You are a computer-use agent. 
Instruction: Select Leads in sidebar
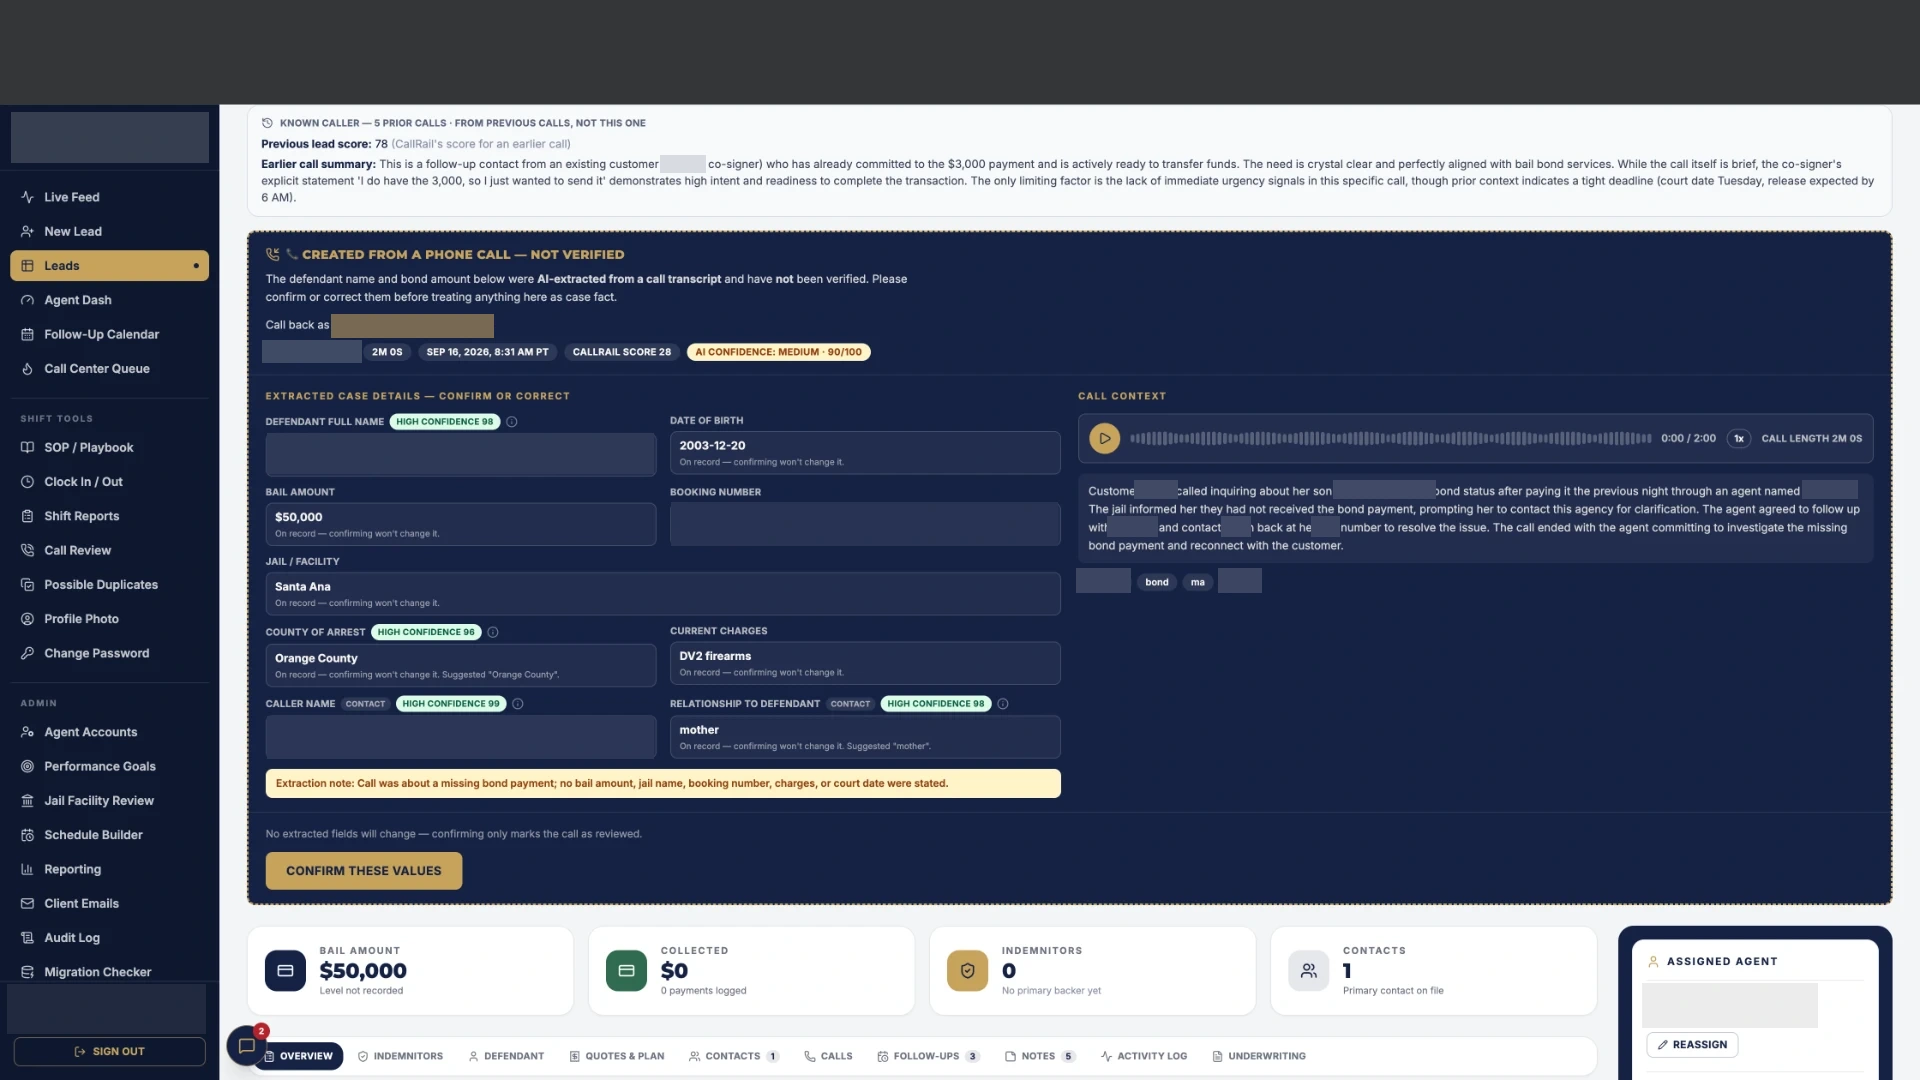110,265
